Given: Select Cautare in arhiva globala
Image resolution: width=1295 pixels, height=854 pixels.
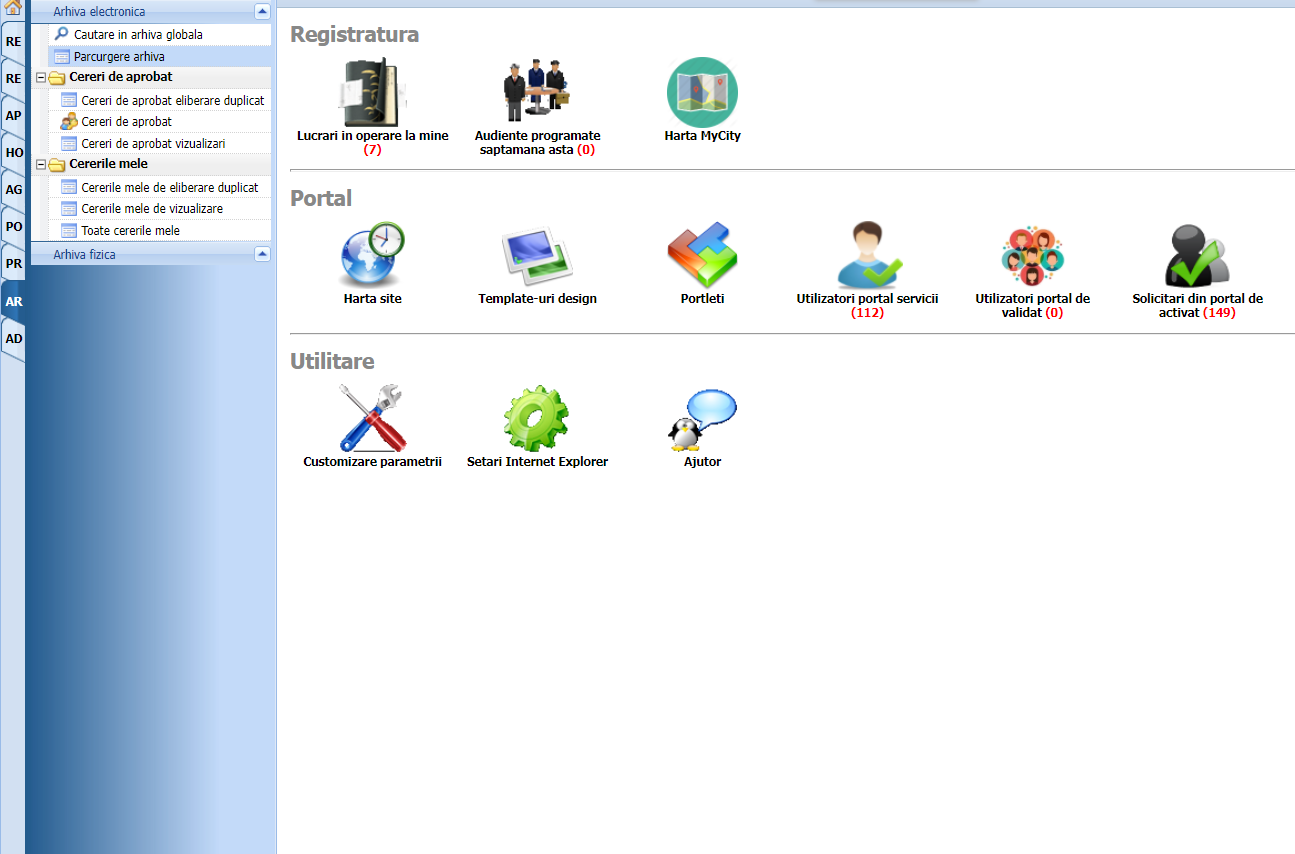Looking at the screenshot, I should tap(138, 35).
